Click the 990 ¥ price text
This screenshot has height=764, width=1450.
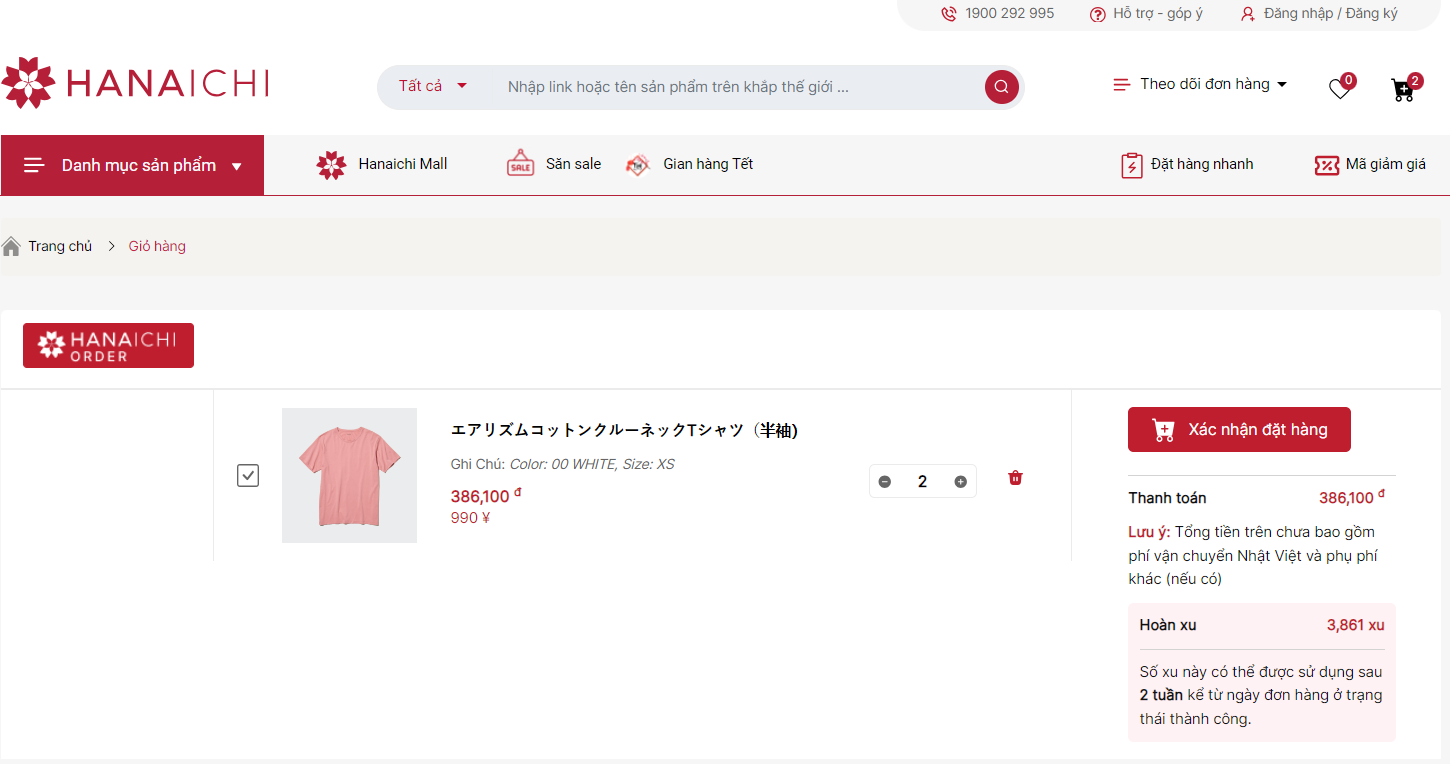(470, 518)
